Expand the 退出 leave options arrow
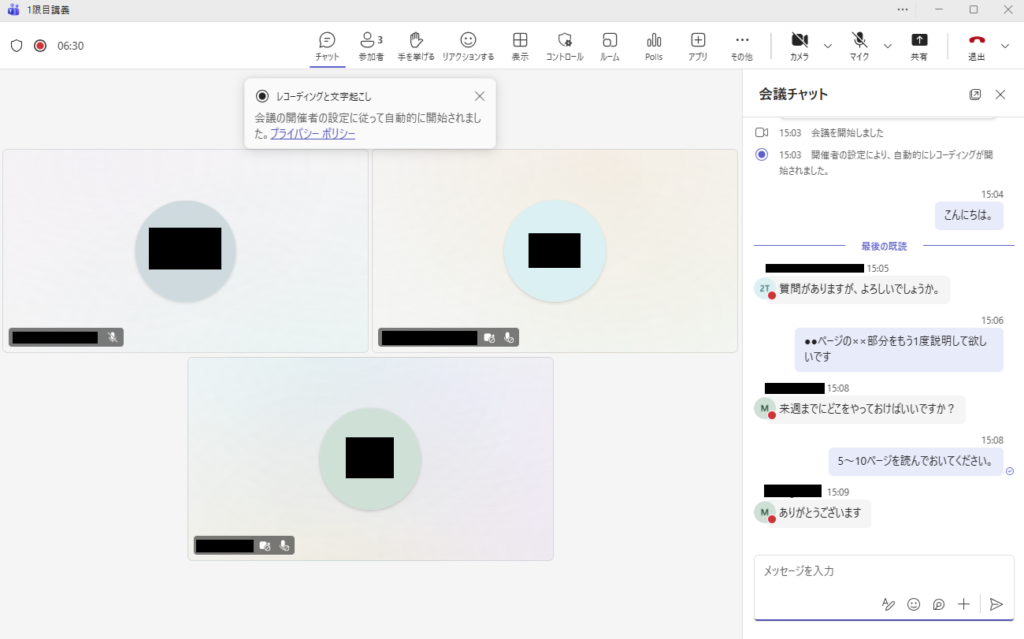This screenshot has height=639, width=1024. [x=1005, y=46]
